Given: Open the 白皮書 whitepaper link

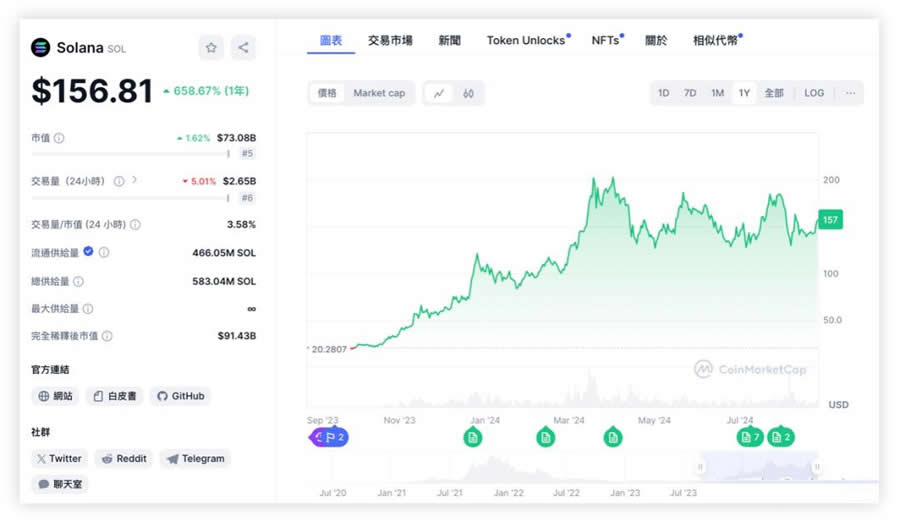Looking at the screenshot, I should 114,396.
